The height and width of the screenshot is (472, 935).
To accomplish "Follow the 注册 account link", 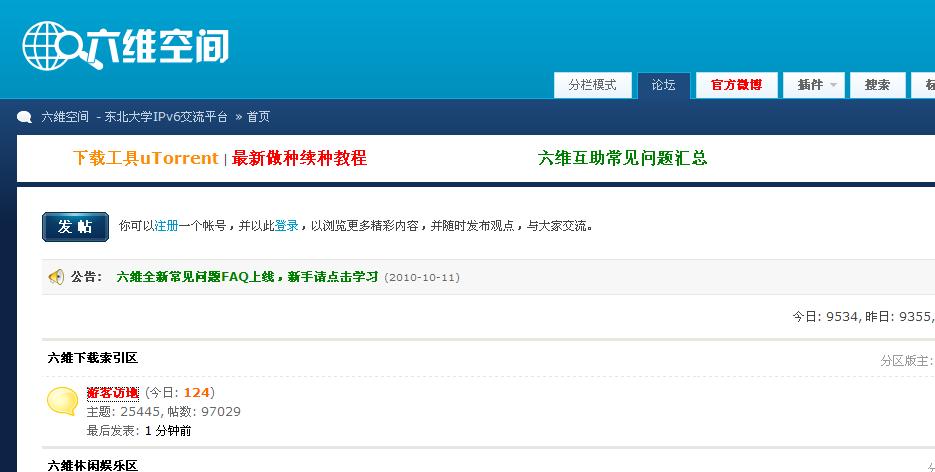I will tap(166, 226).
